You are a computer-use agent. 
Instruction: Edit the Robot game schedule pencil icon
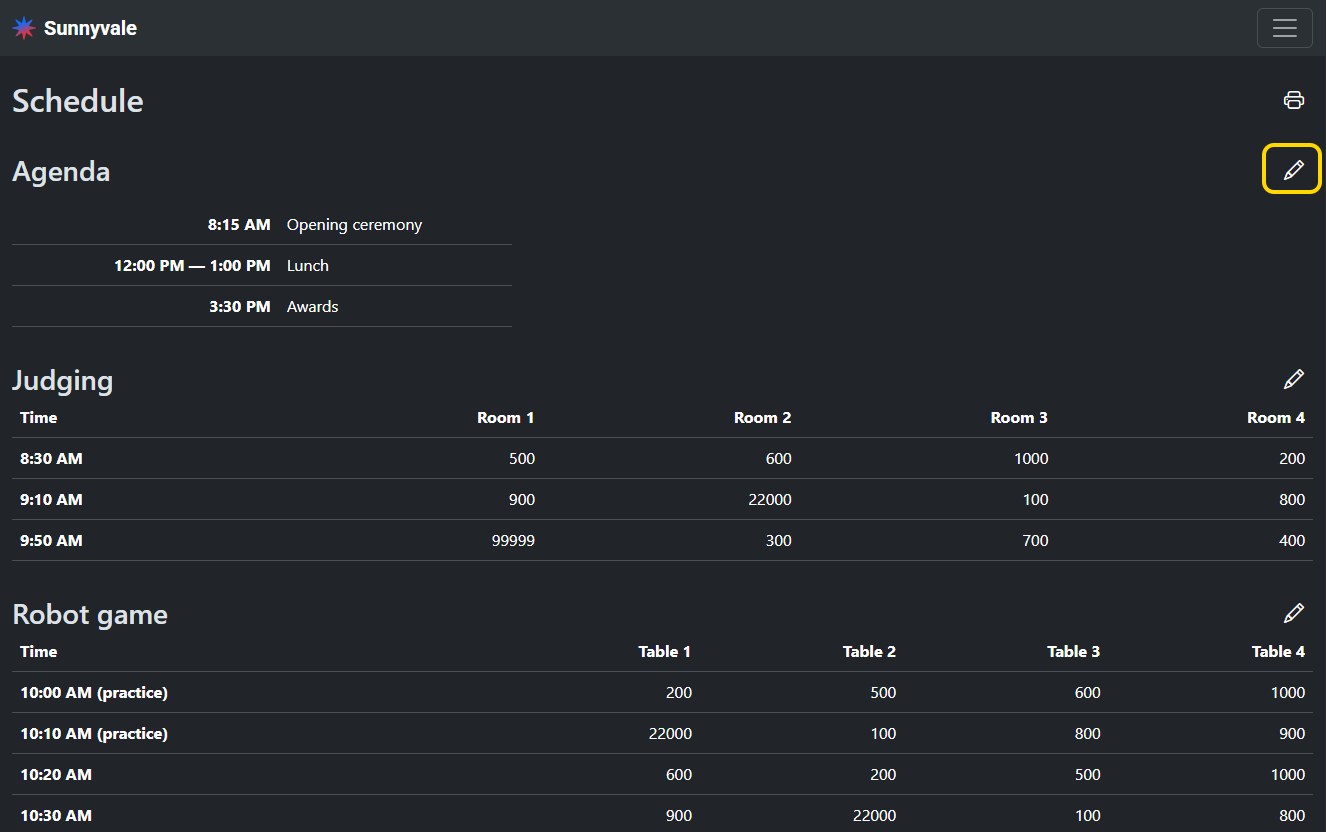click(x=1293, y=613)
